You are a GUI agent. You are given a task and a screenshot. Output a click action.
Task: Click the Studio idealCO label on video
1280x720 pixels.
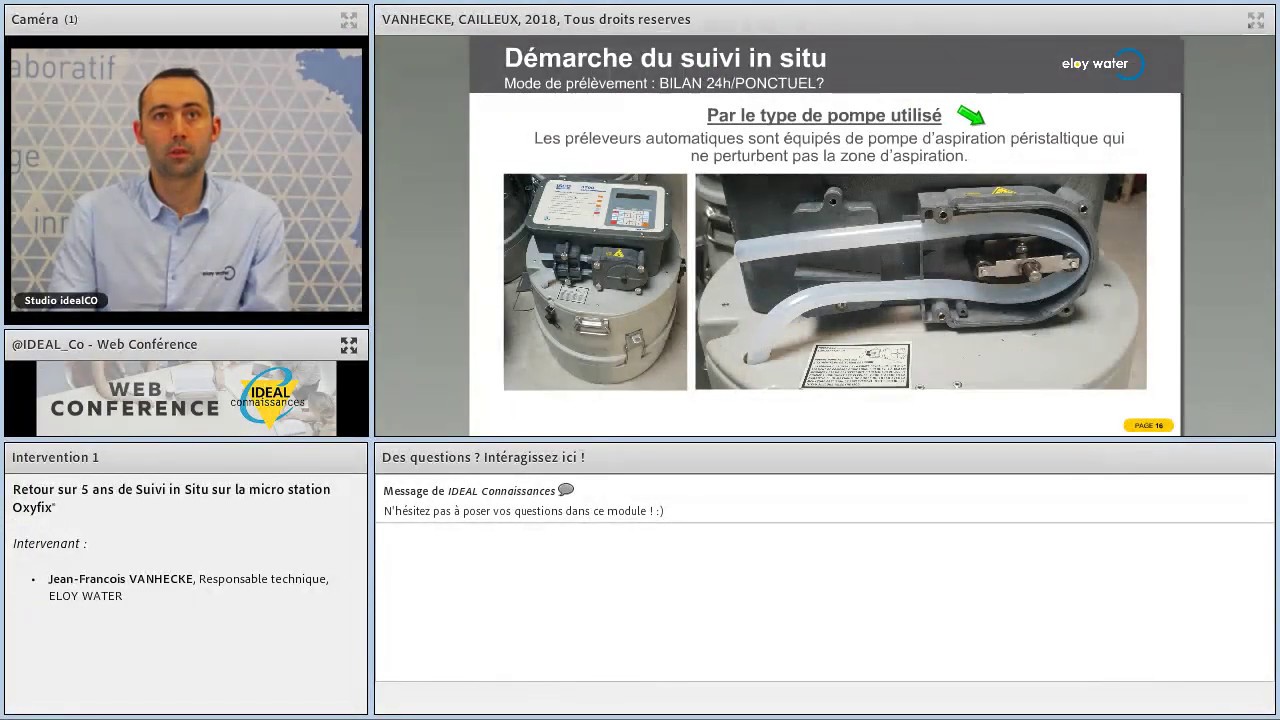click(61, 300)
